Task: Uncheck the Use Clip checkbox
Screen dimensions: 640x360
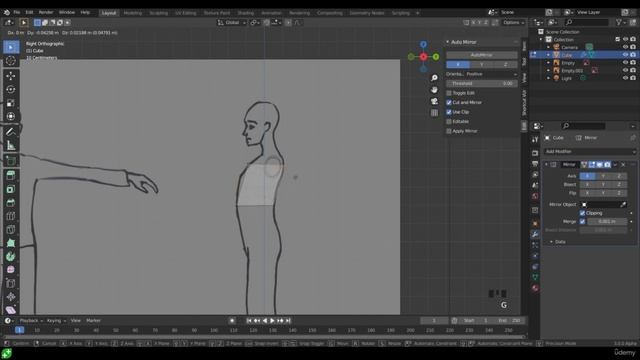Action: tap(449, 112)
